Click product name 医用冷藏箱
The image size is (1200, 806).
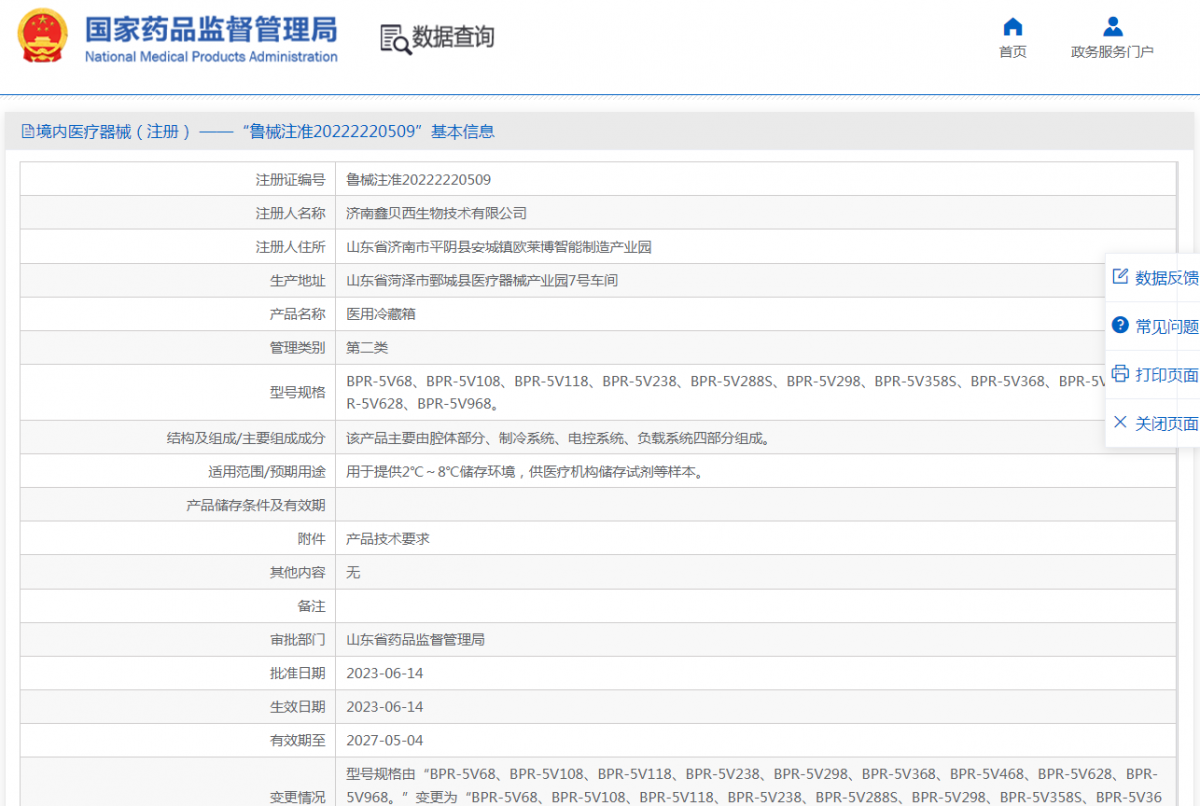pyautogui.click(x=380, y=314)
